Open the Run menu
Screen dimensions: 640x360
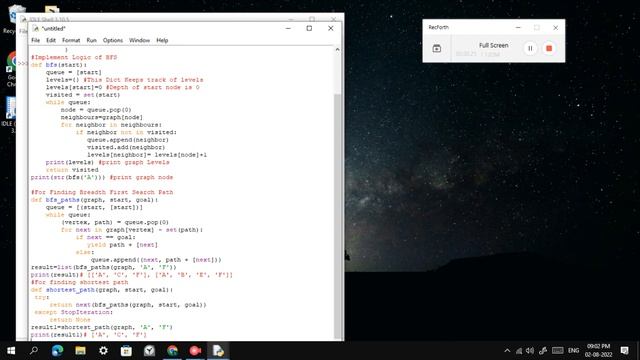[x=91, y=40]
